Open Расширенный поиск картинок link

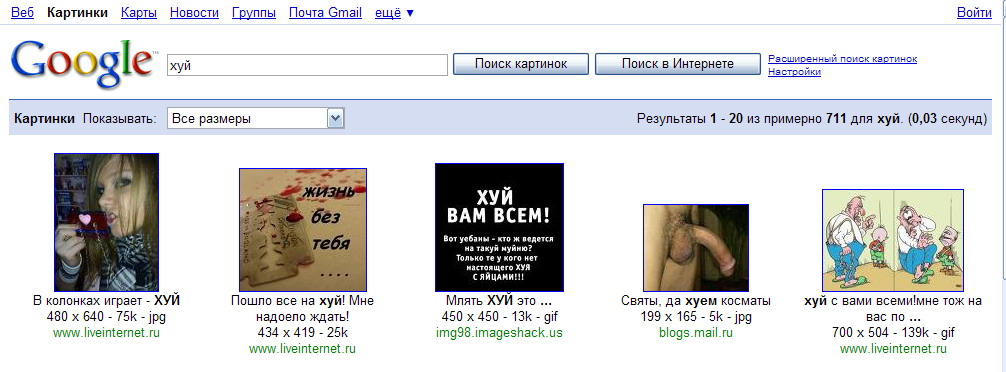842,59
